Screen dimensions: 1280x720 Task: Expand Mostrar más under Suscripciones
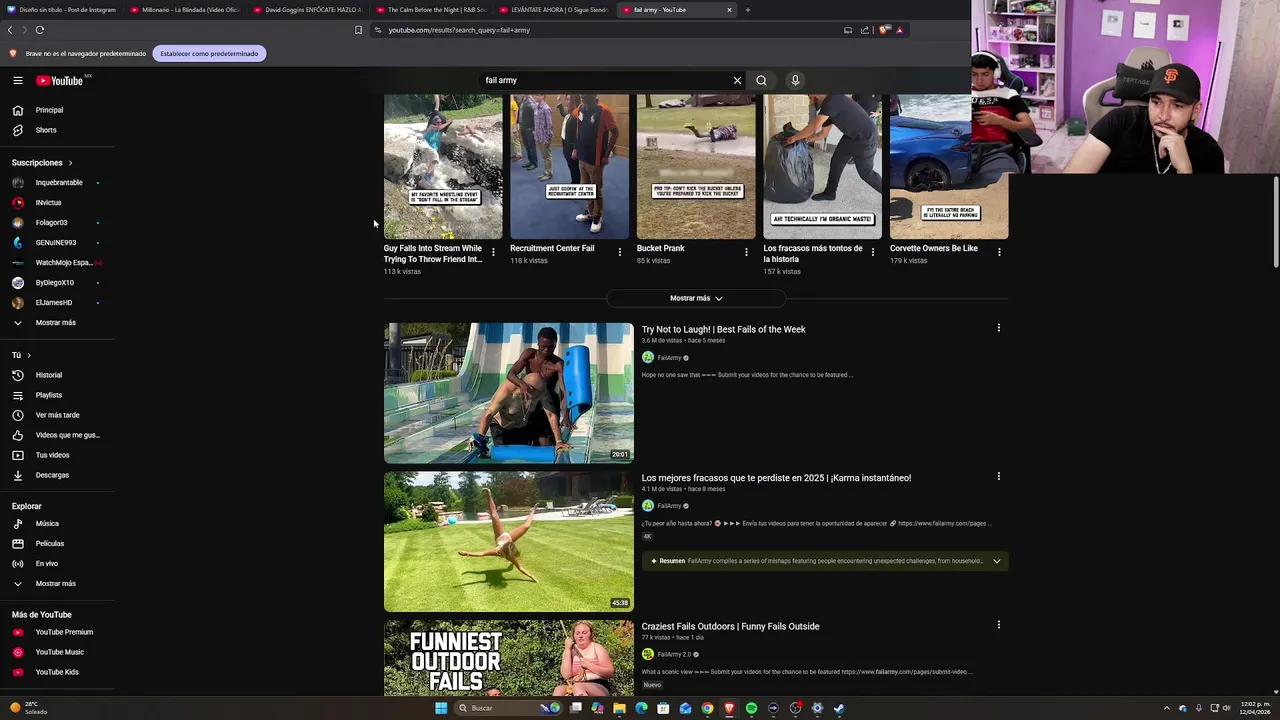pyautogui.click(x=57, y=322)
